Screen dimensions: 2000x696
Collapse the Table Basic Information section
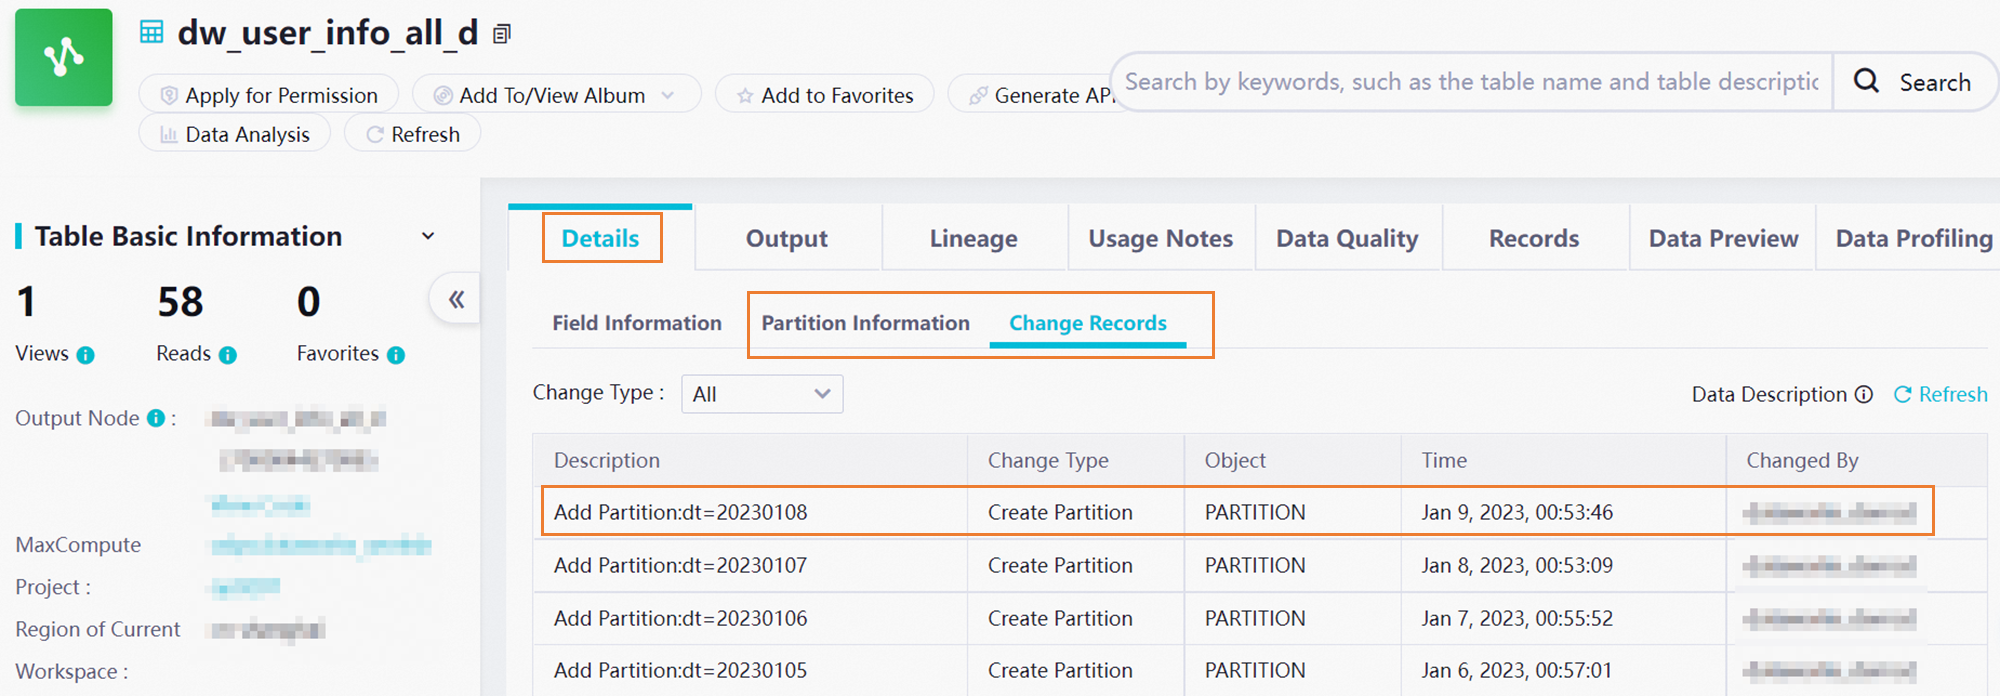click(x=428, y=236)
